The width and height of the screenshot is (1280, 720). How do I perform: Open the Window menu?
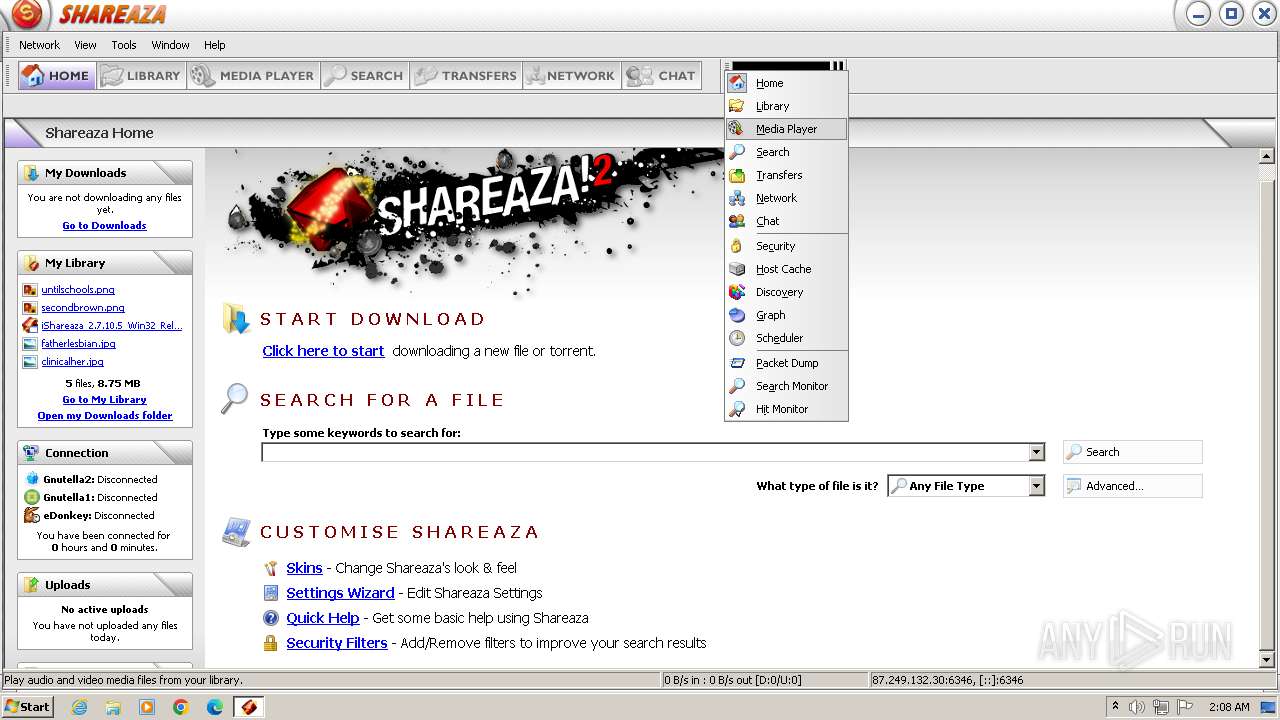170,45
